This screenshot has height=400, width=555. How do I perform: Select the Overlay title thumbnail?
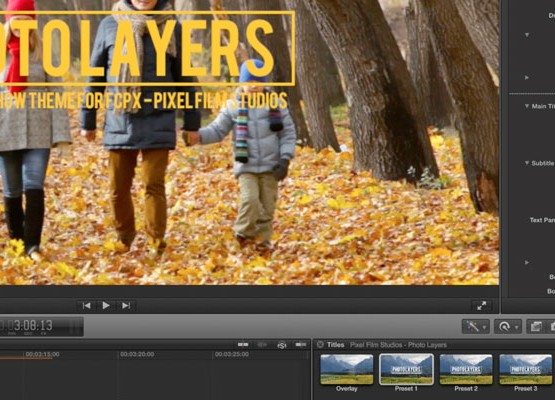pos(347,370)
